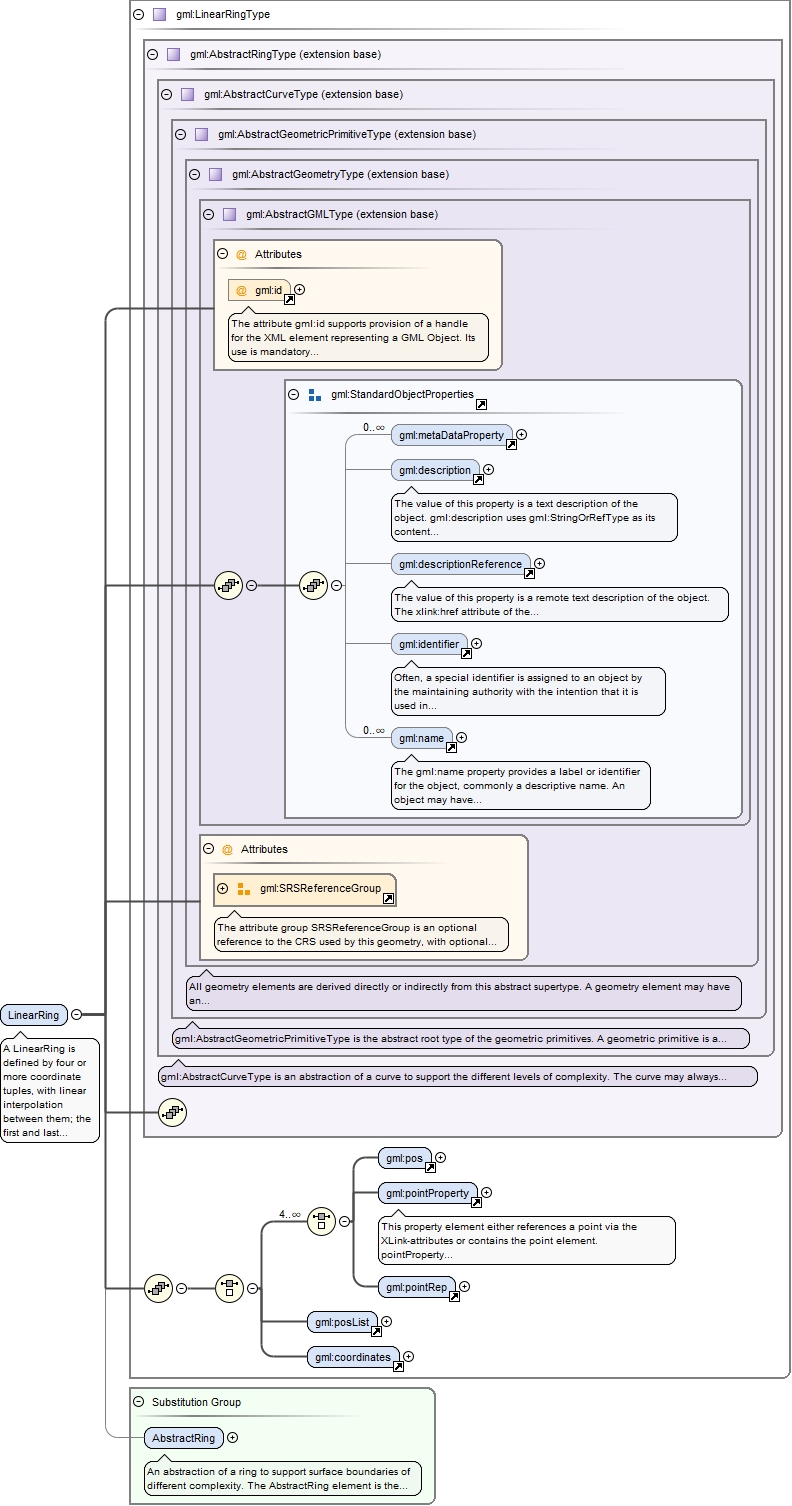The height and width of the screenshot is (1506, 792).
Task: Click the link arrow icon on gml:StandardObjectProperties
Action: coord(481,404)
